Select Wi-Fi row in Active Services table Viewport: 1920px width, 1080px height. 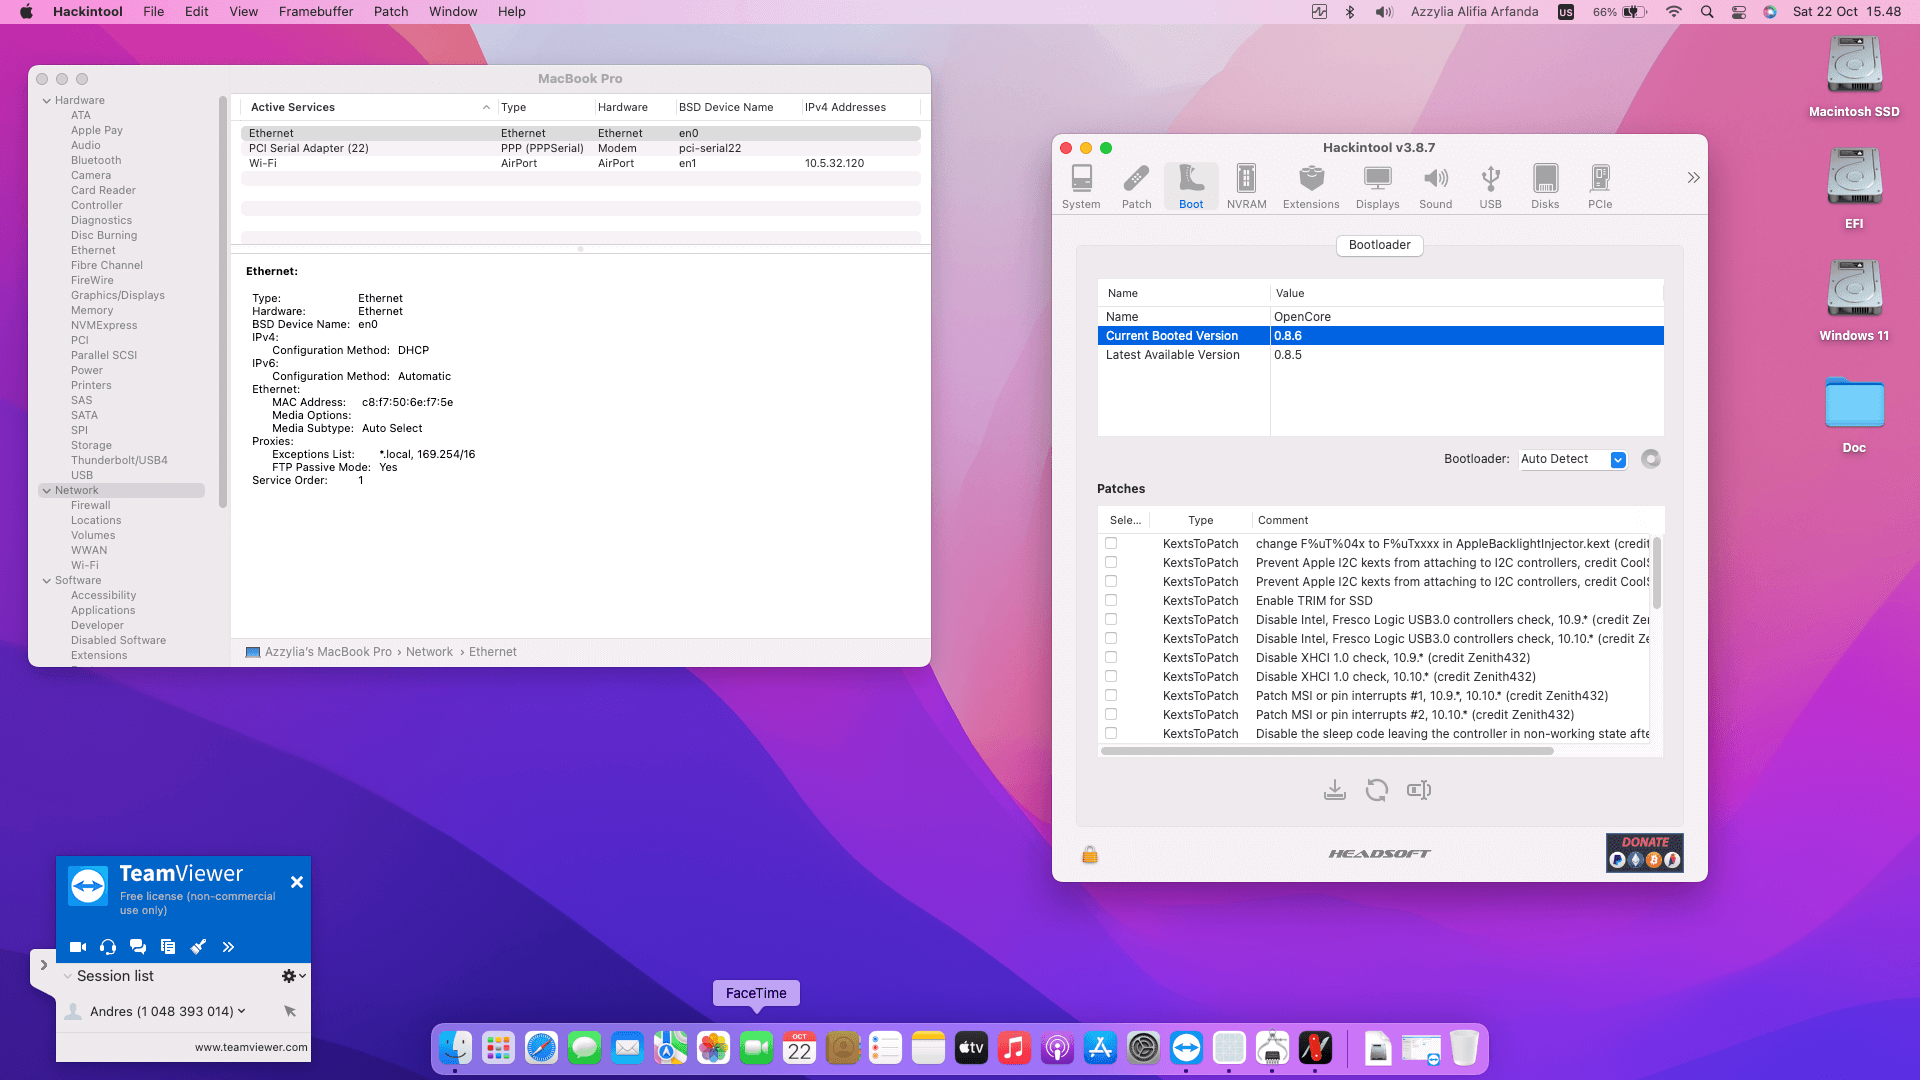coord(580,163)
